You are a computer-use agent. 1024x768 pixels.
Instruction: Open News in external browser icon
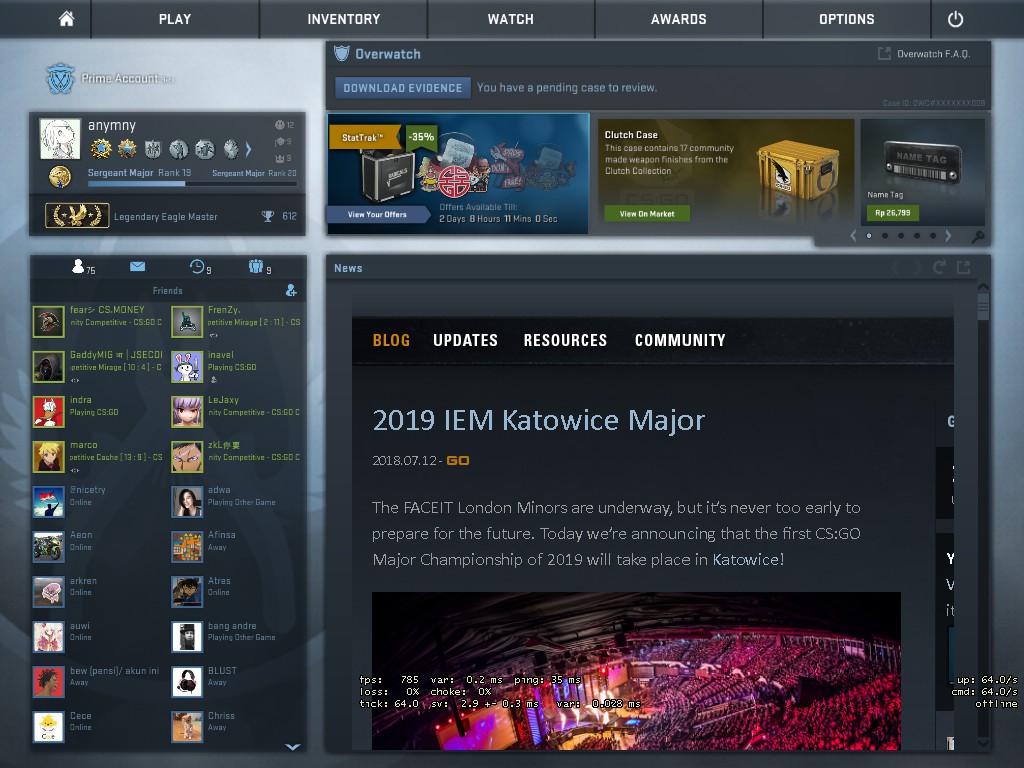(x=963, y=267)
